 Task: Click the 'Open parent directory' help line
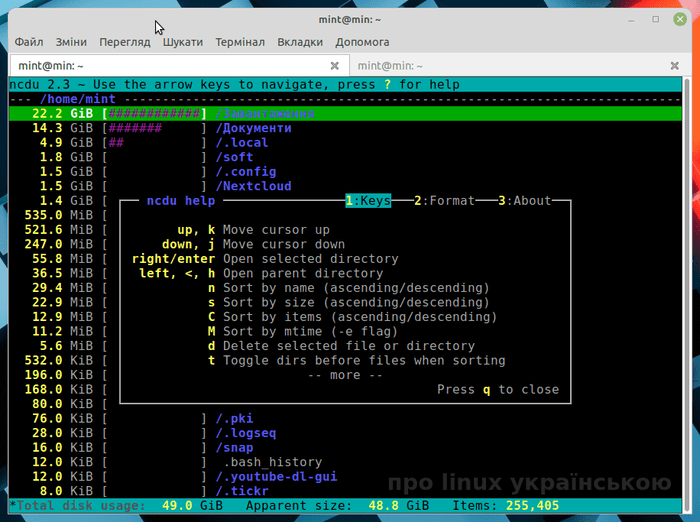(303, 273)
